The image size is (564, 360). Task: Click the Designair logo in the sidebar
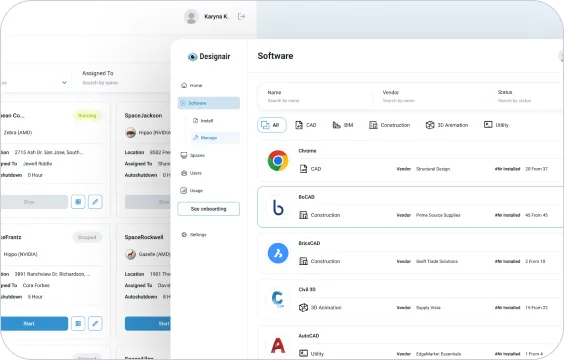(x=209, y=56)
